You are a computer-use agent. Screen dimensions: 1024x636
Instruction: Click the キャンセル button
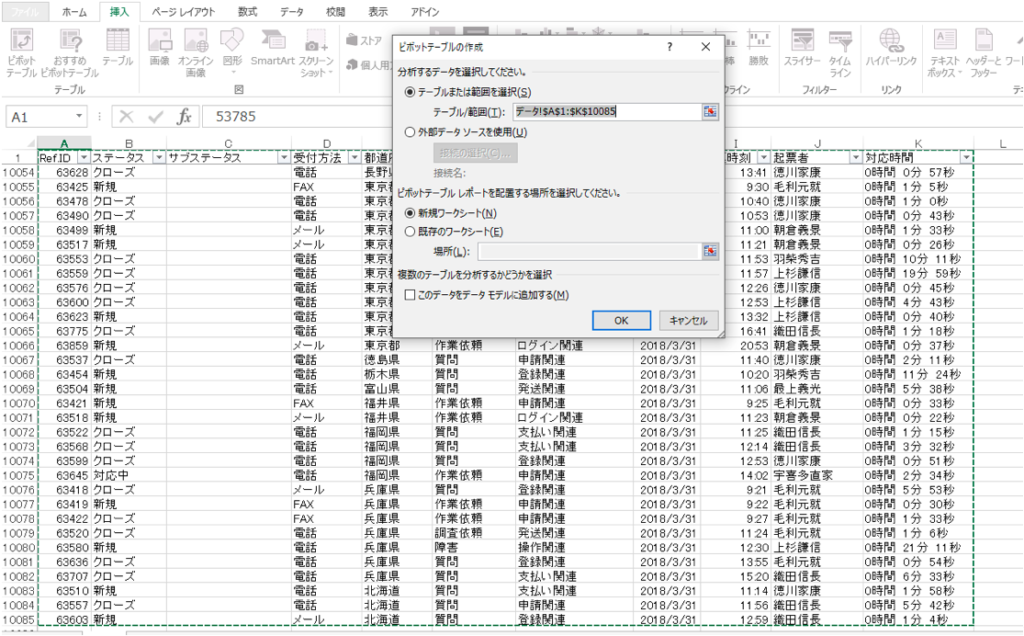pos(687,320)
